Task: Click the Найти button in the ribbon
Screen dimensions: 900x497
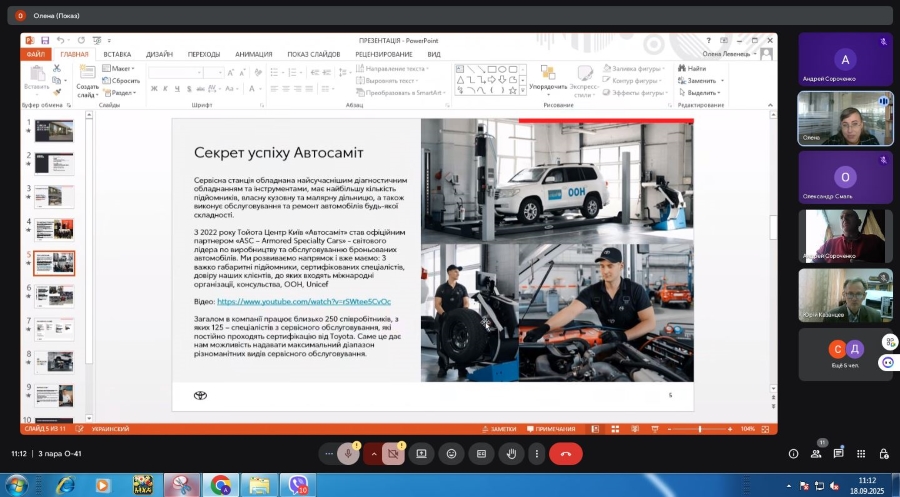Action: pos(692,68)
